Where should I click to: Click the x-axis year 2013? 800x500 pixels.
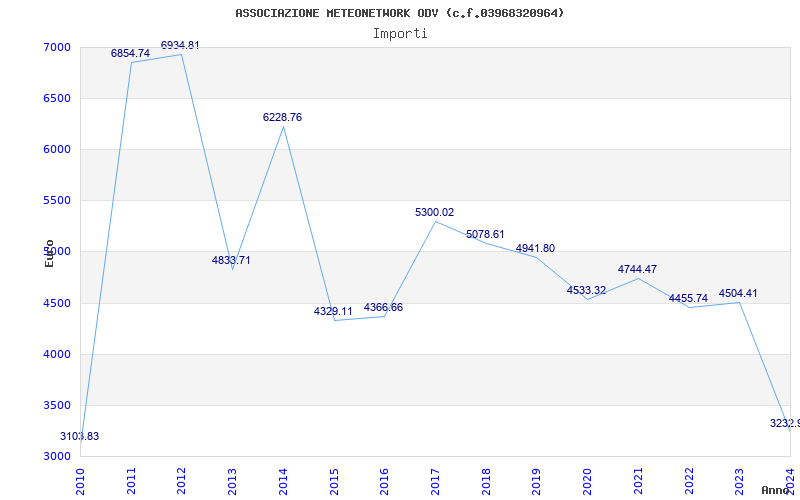coord(232,481)
